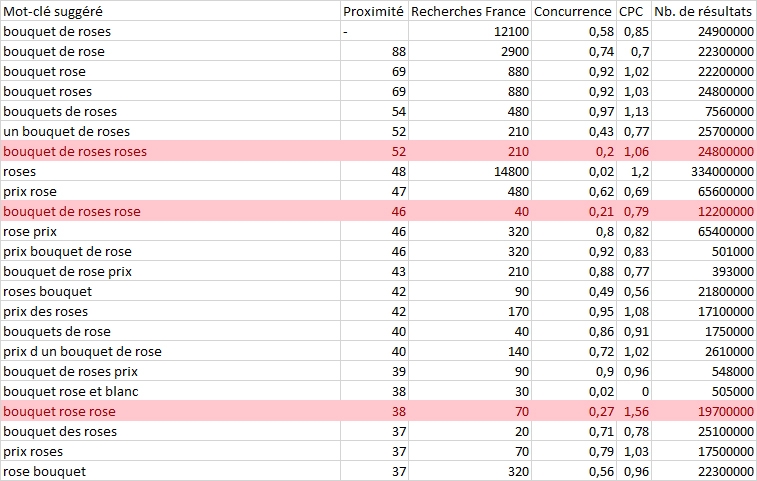The height and width of the screenshot is (481, 757).
Task: Select the "CPC" header cell
Action: pyautogui.click(x=634, y=11)
